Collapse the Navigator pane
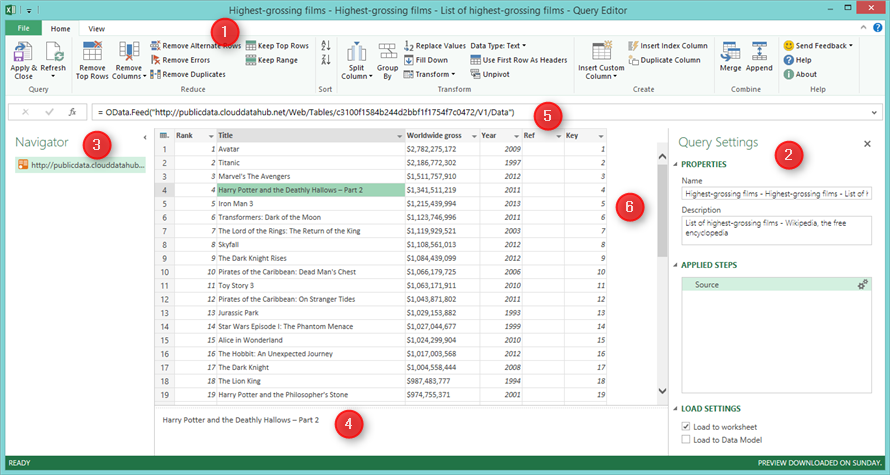 point(144,136)
